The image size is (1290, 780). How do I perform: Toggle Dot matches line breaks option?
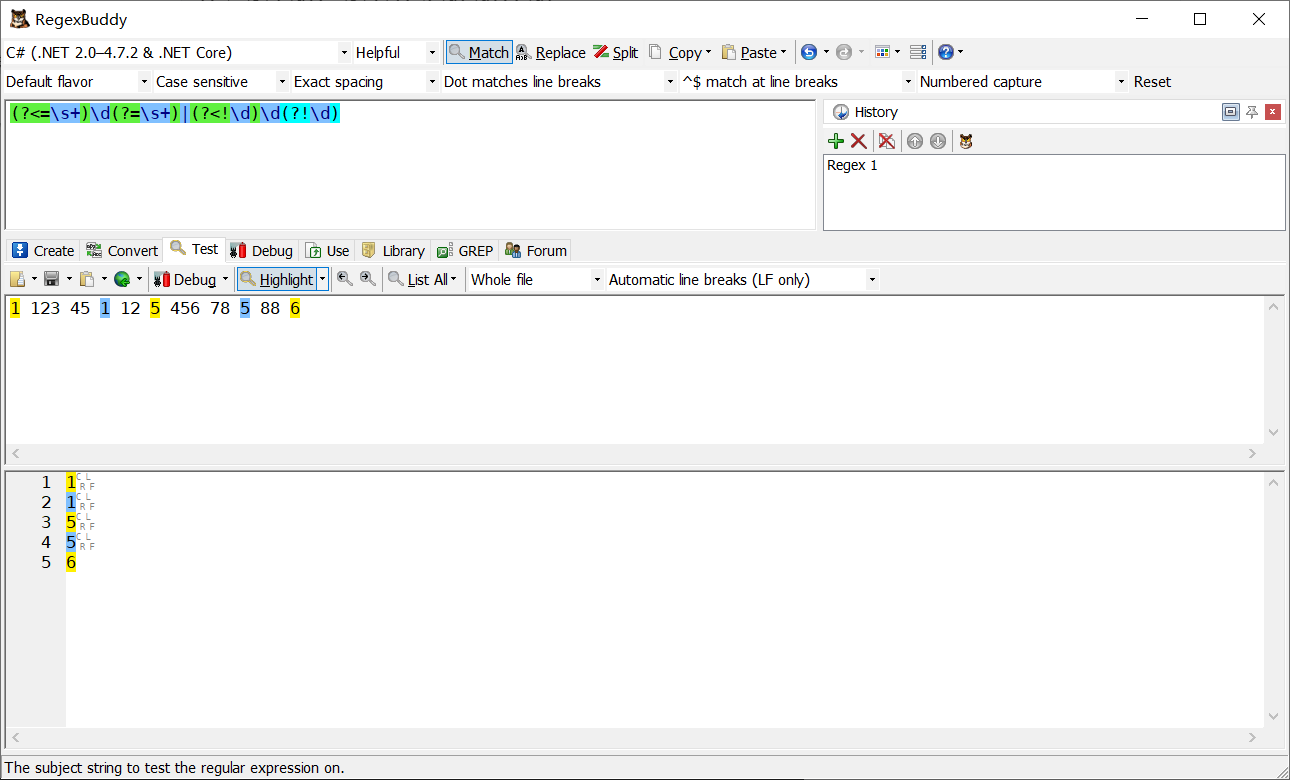[560, 82]
